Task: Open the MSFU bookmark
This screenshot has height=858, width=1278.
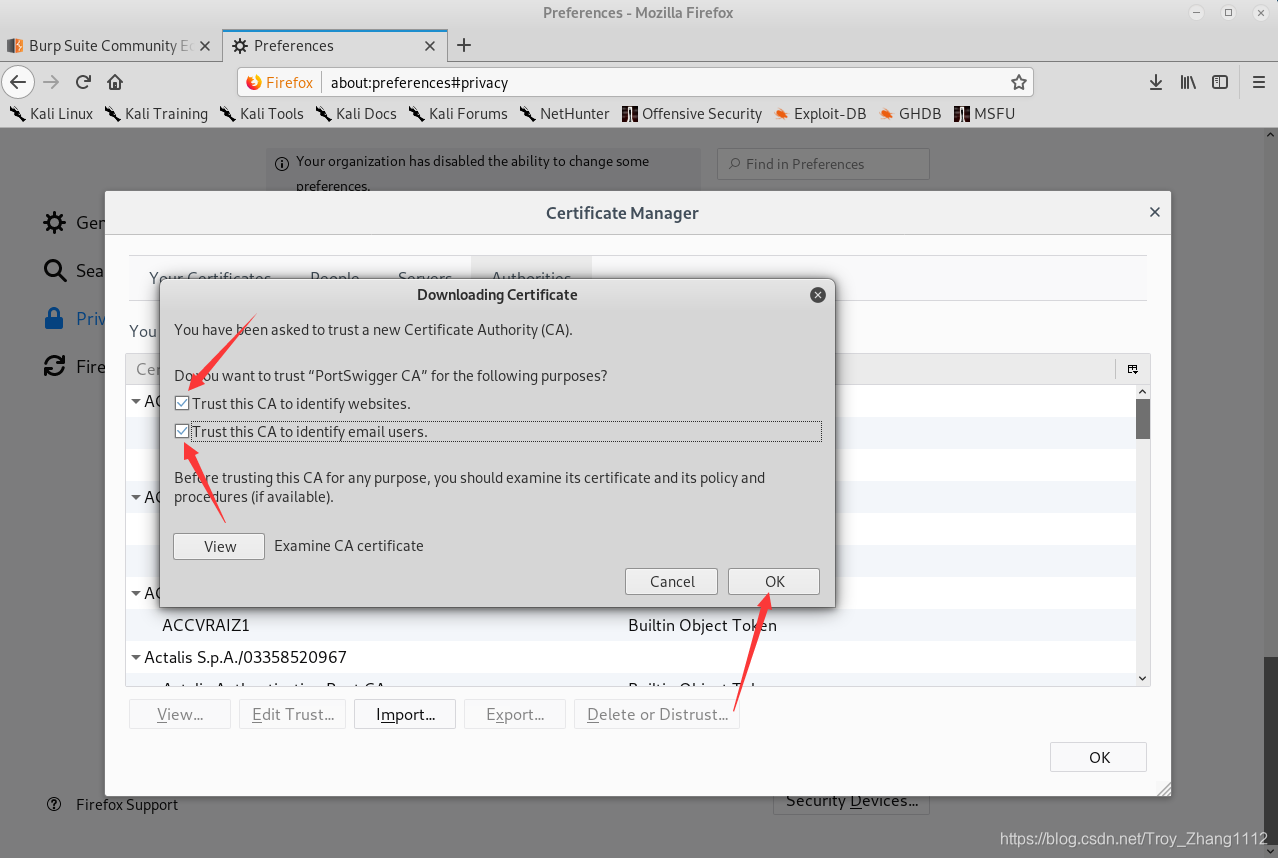Action: coord(984,114)
